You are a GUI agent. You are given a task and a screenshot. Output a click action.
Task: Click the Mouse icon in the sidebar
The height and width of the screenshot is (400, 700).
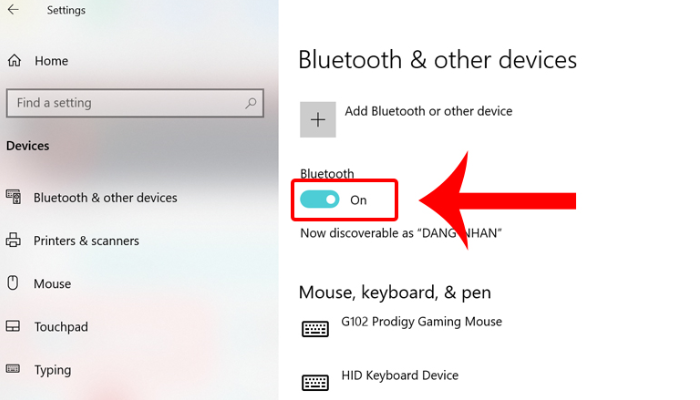(x=13, y=283)
